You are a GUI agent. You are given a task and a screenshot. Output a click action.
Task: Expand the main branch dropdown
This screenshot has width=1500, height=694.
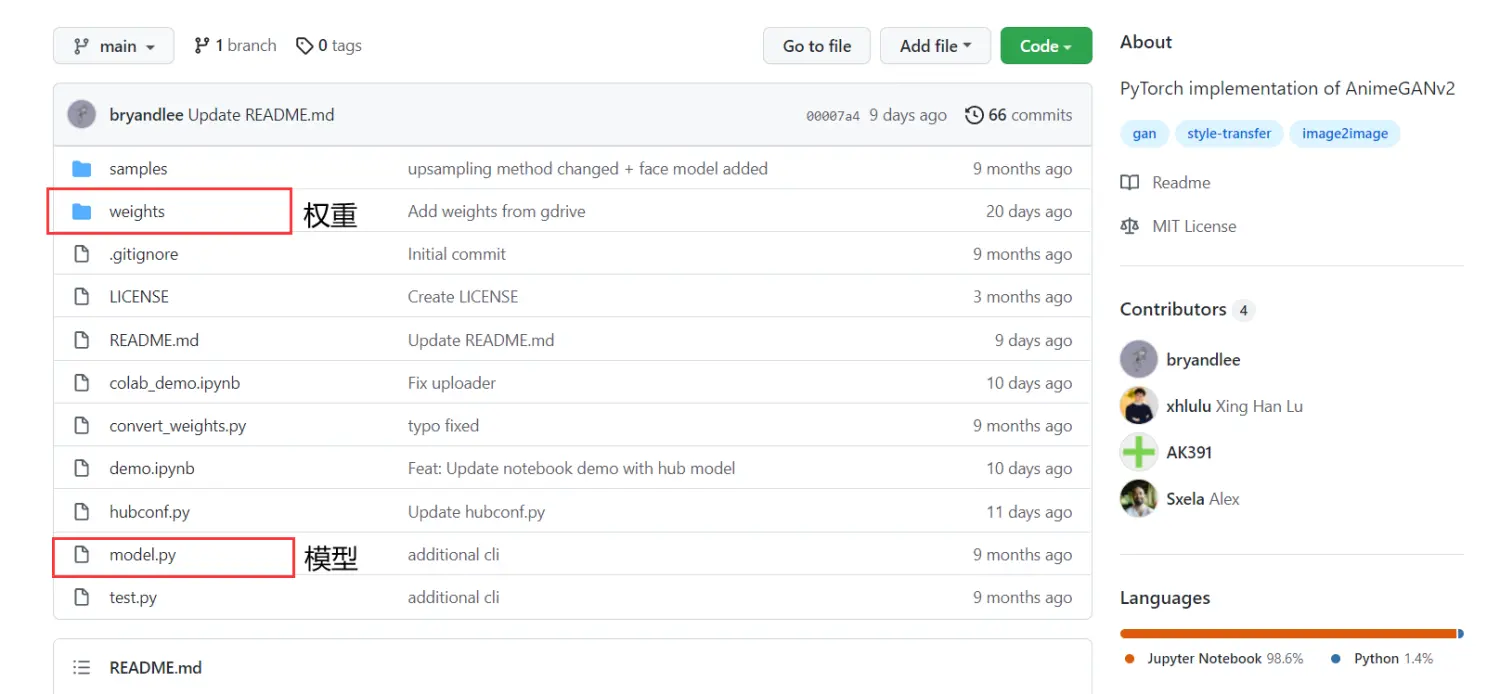113,46
